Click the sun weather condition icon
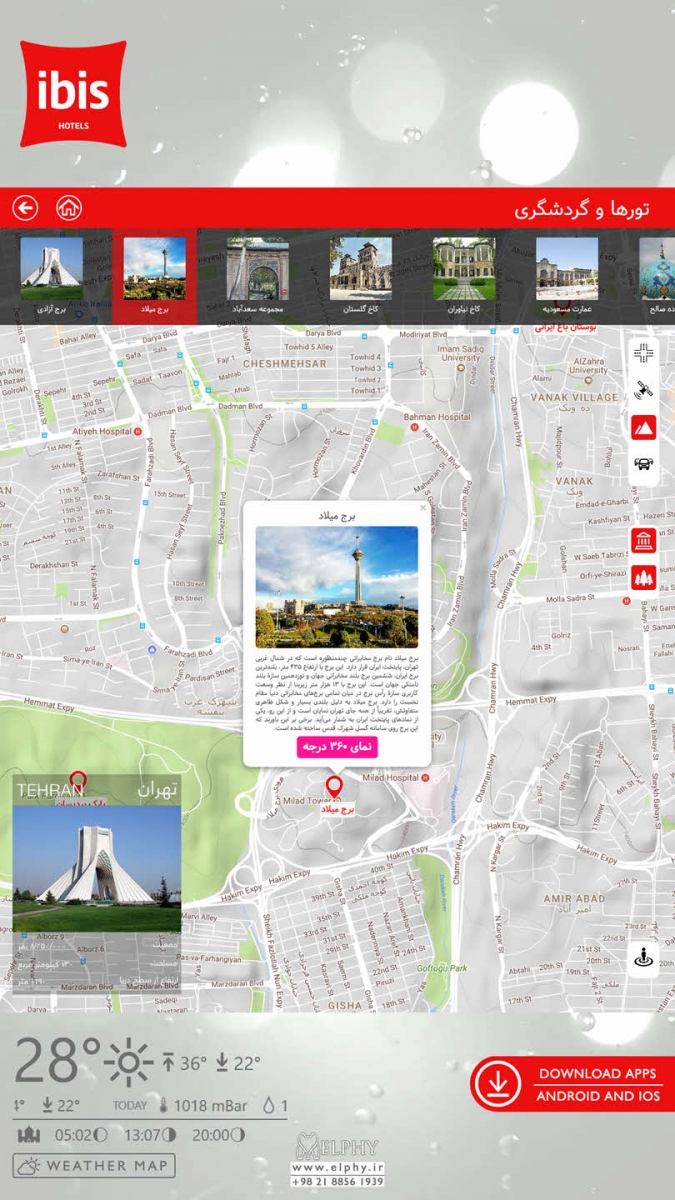This screenshot has width=675, height=1200. pyautogui.click(x=130, y=1062)
